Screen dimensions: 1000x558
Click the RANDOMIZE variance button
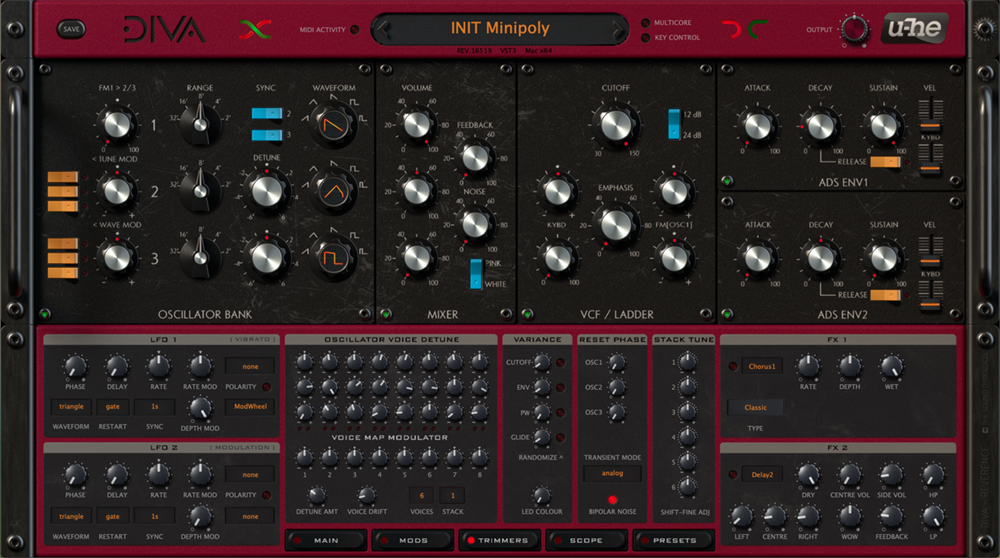(541, 458)
